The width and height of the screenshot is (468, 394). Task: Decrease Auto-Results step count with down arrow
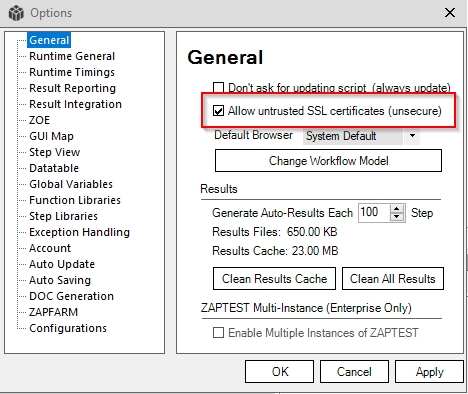tap(397, 217)
